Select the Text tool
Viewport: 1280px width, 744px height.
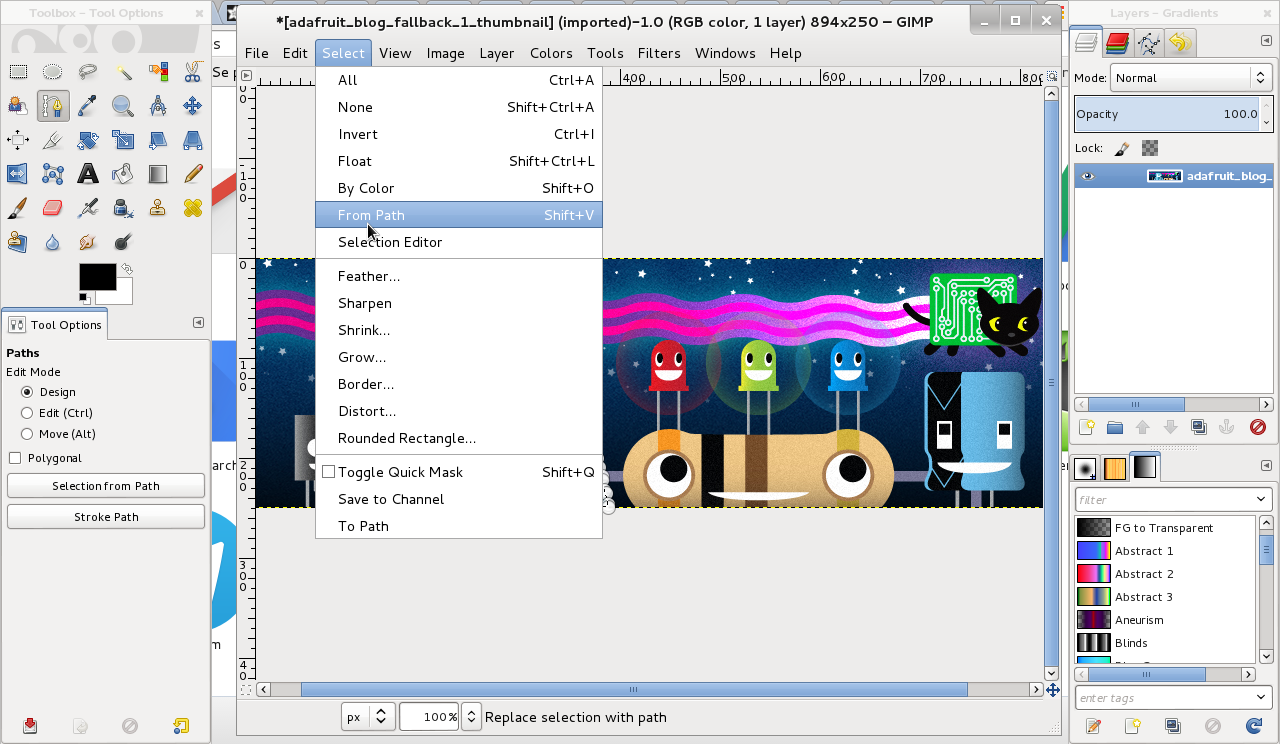click(x=88, y=174)
